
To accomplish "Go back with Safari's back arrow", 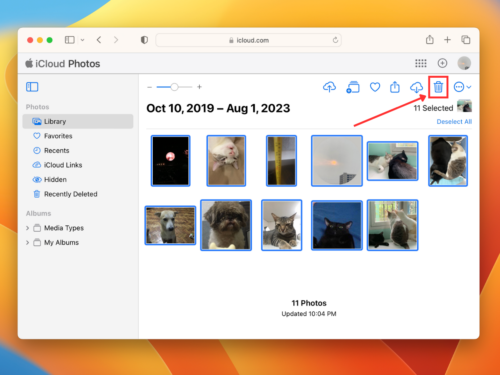I will click(x=99, y=40).
